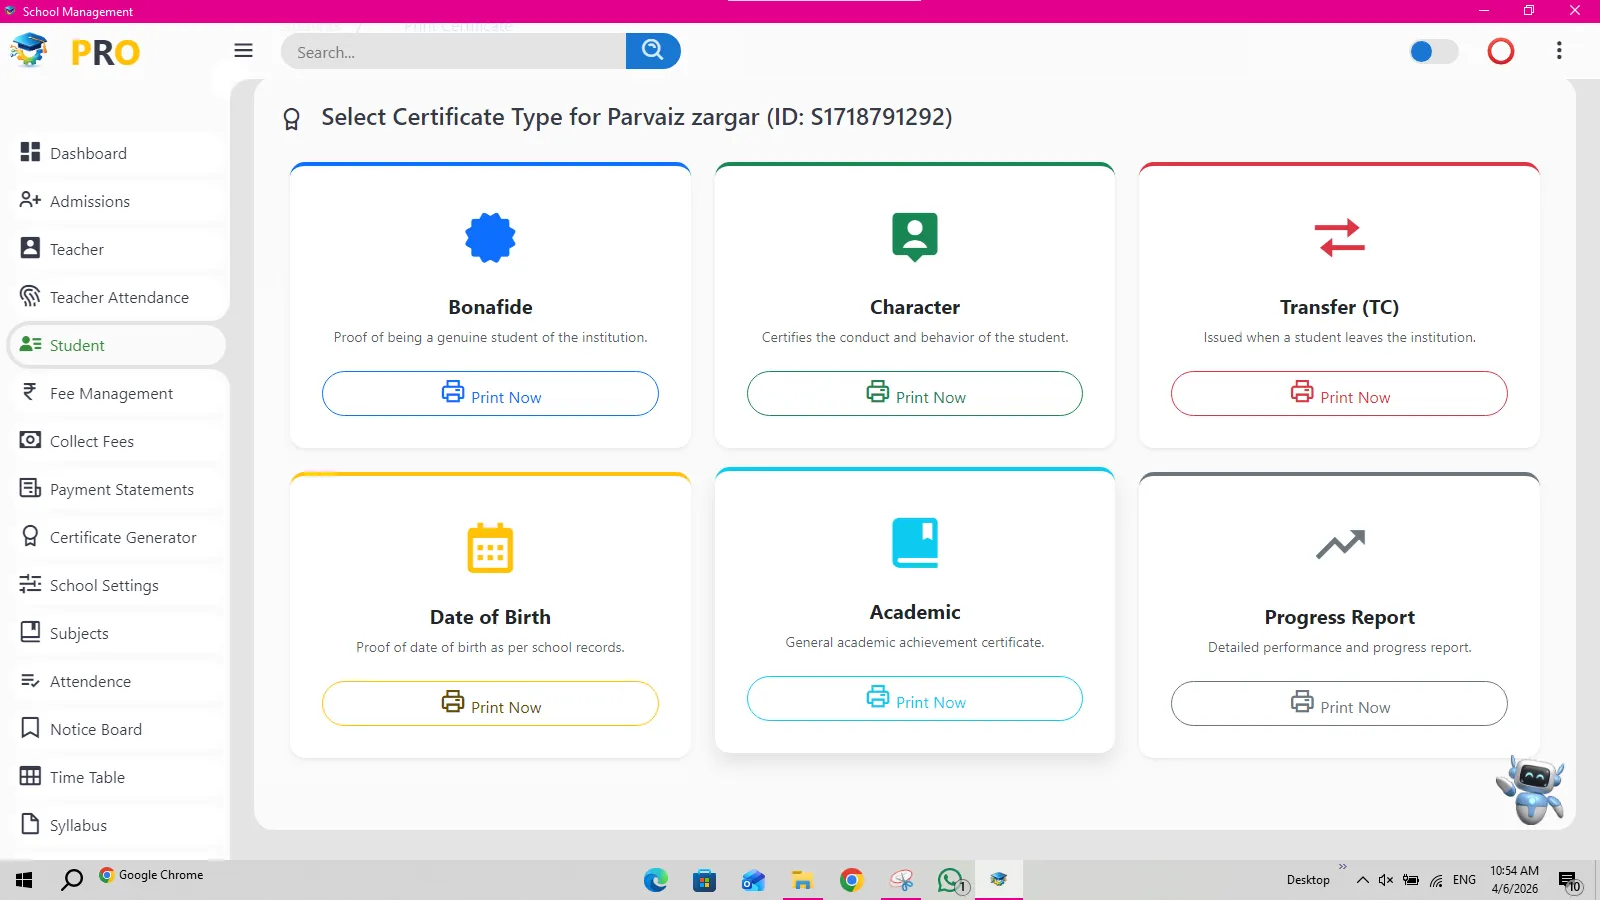The width and height of the screenshot is (1600, 900).
Task: Click the Time Table grid icon
Action: pyautogui.click(x=31, y=776)
